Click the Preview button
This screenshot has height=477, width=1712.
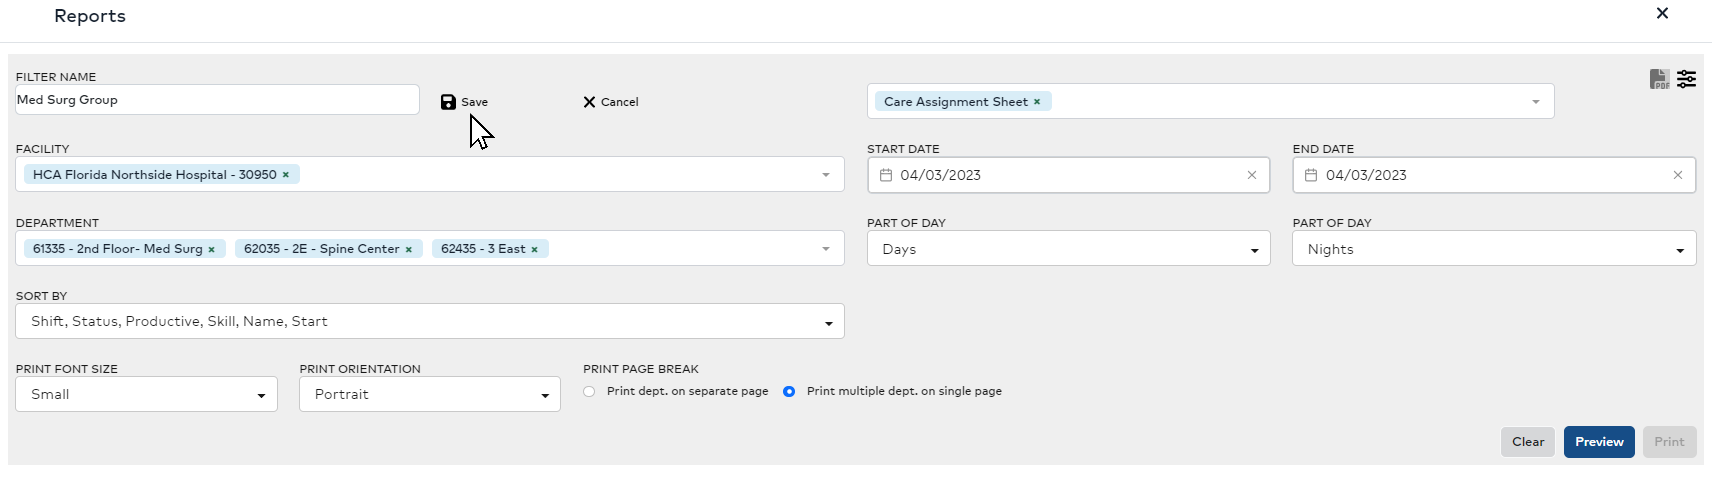pos(1599,442)
